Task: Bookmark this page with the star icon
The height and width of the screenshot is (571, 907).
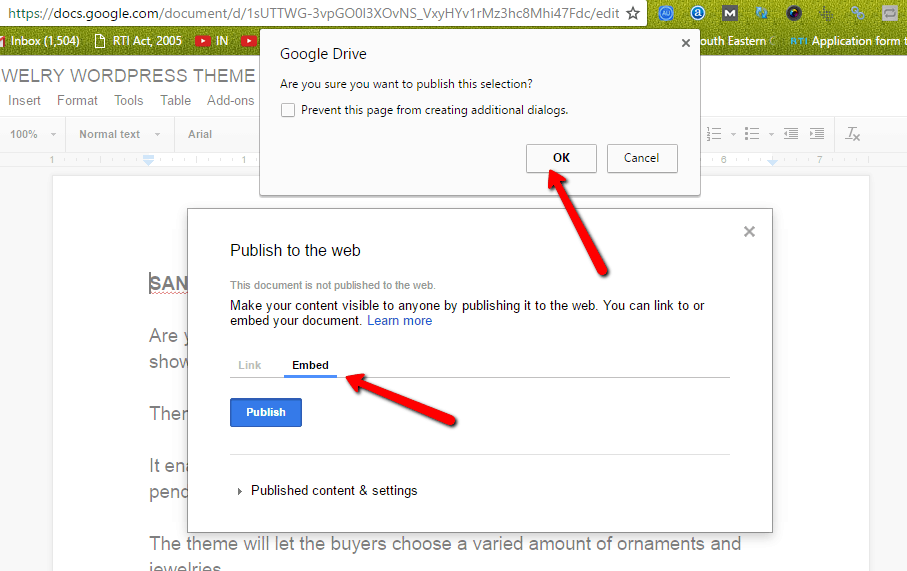Action: tap(633, 13)
